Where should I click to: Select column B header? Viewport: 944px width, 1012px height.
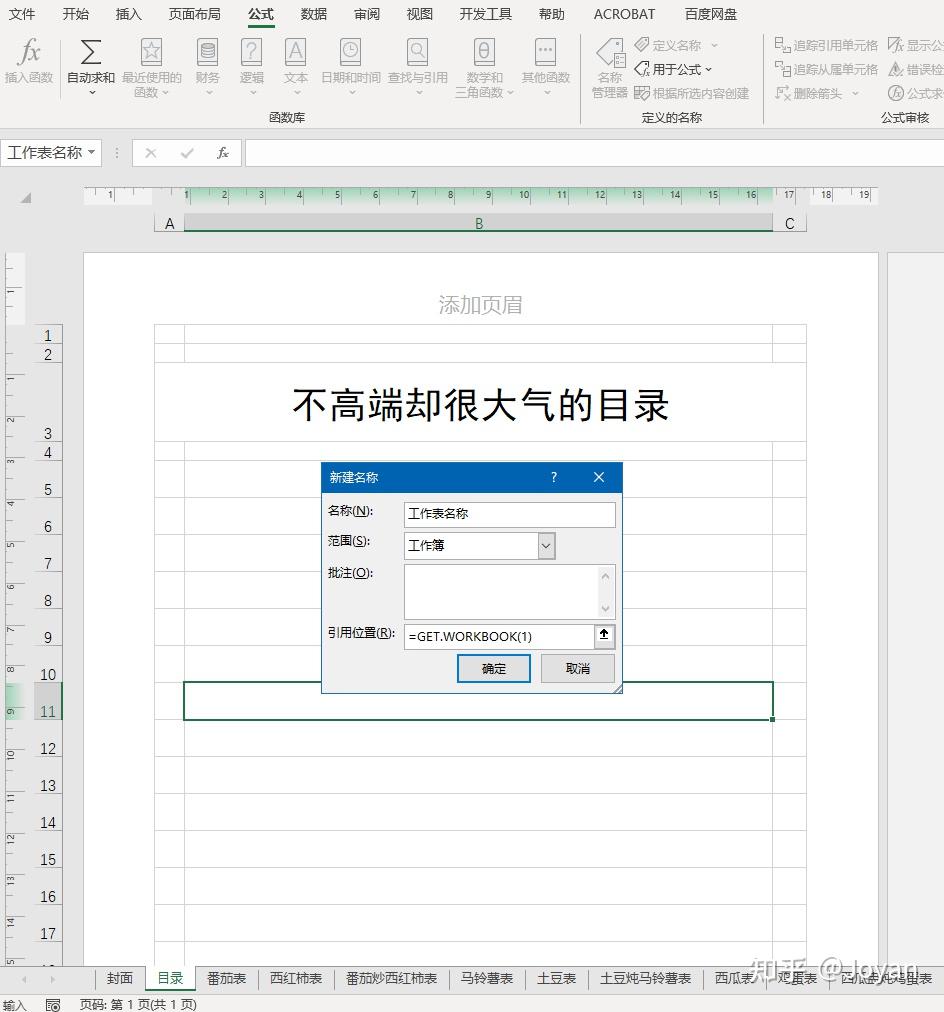click(x=478, y=223)
